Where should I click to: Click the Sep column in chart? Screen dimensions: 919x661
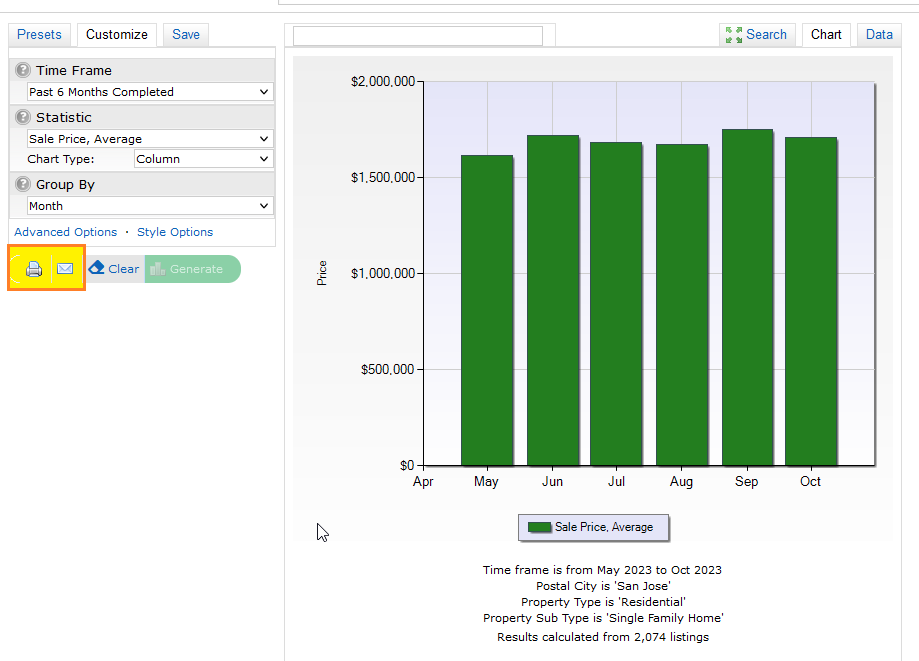click(747, 298)
